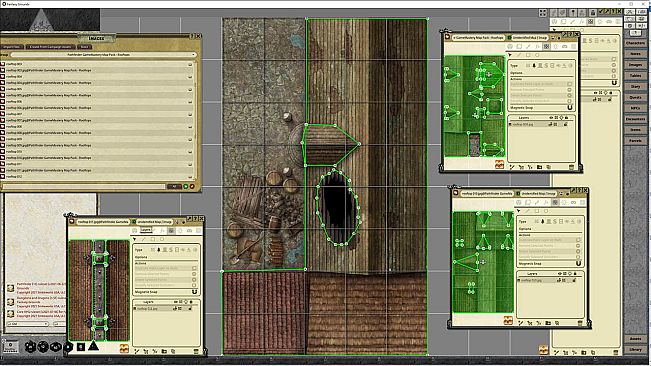Image resolution: width=651 pixels, height=366 pixels.
Task: Pick the third die in bottom dice tray
Action: [x=56, y=346]
